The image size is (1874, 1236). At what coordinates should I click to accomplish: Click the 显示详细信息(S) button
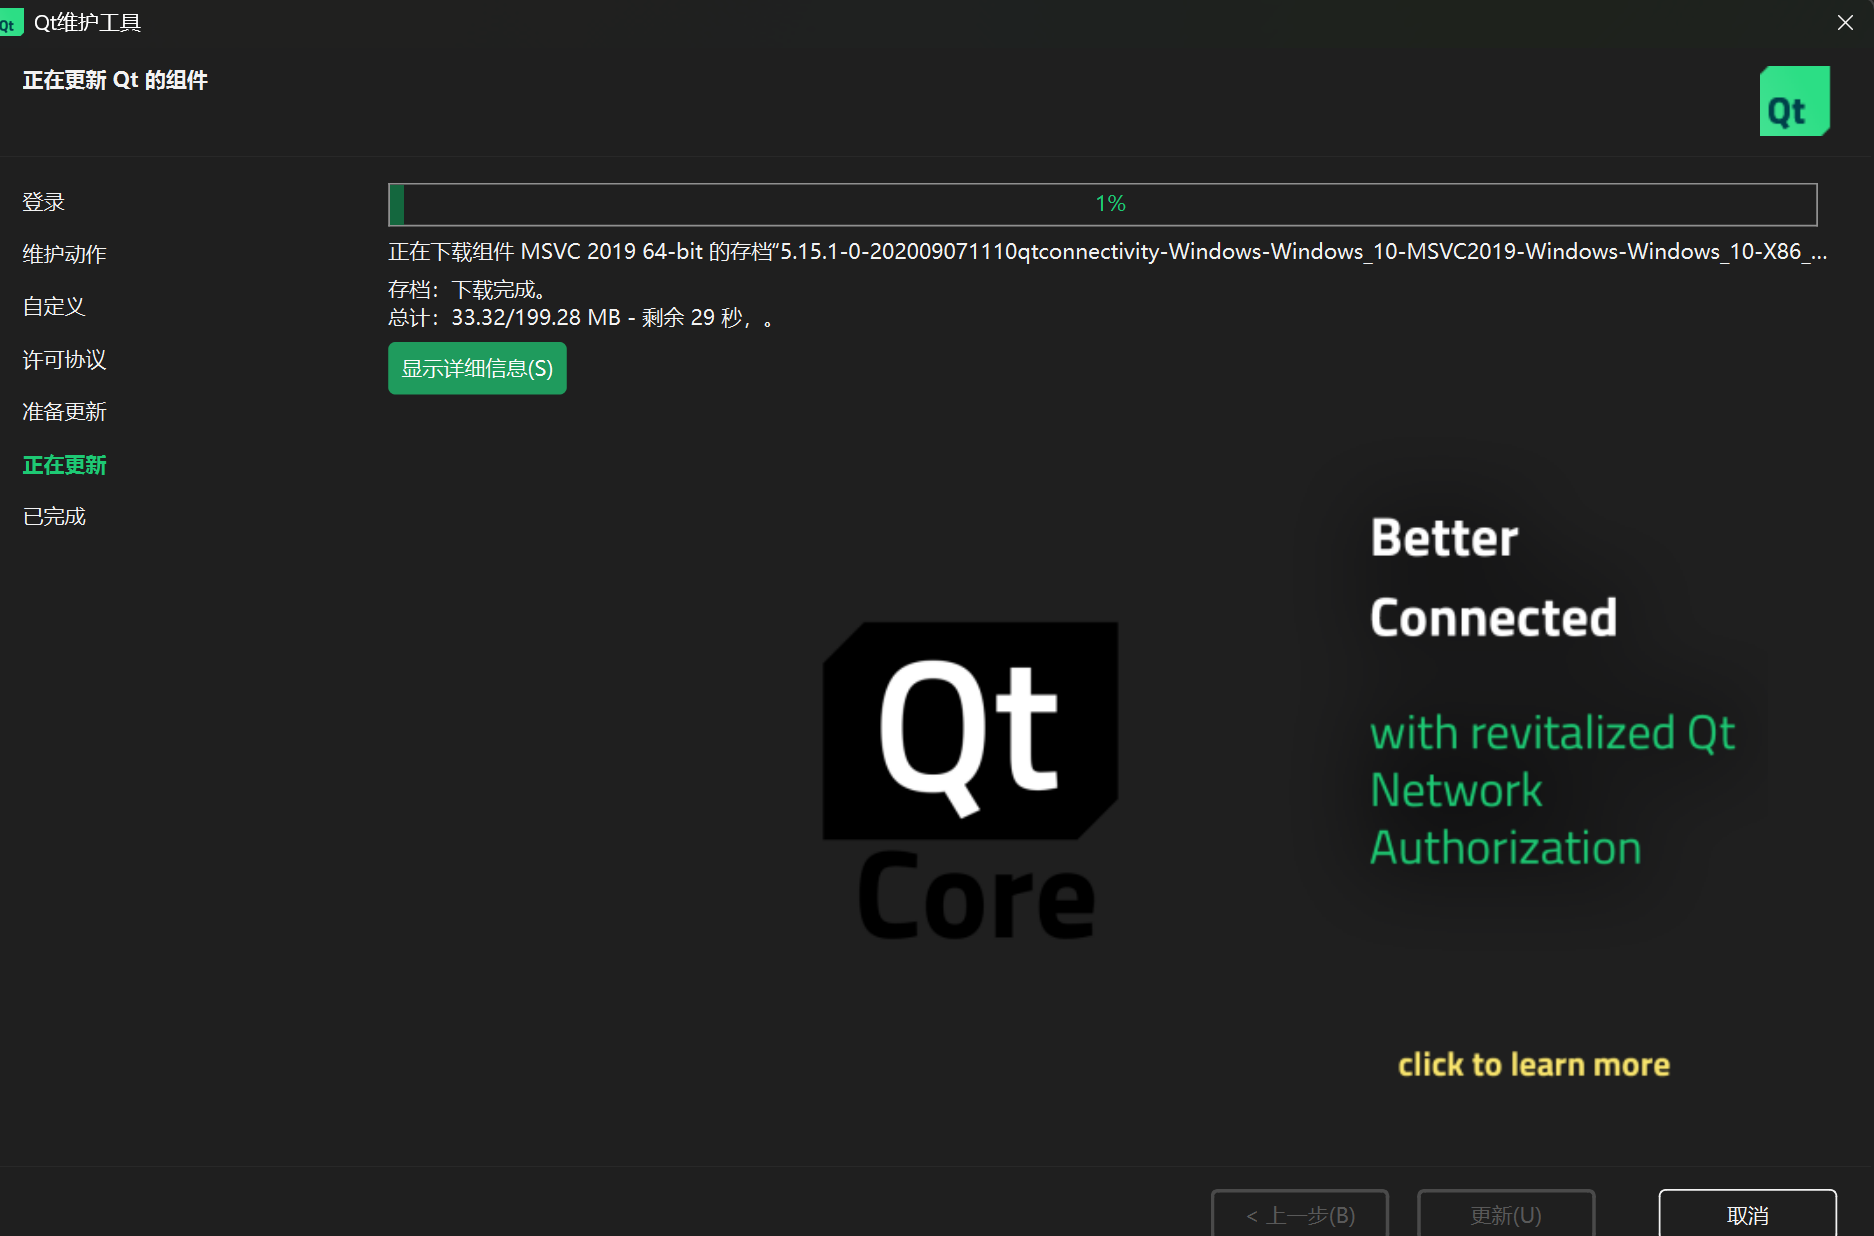pyautogui.click(x=477, y=368)
